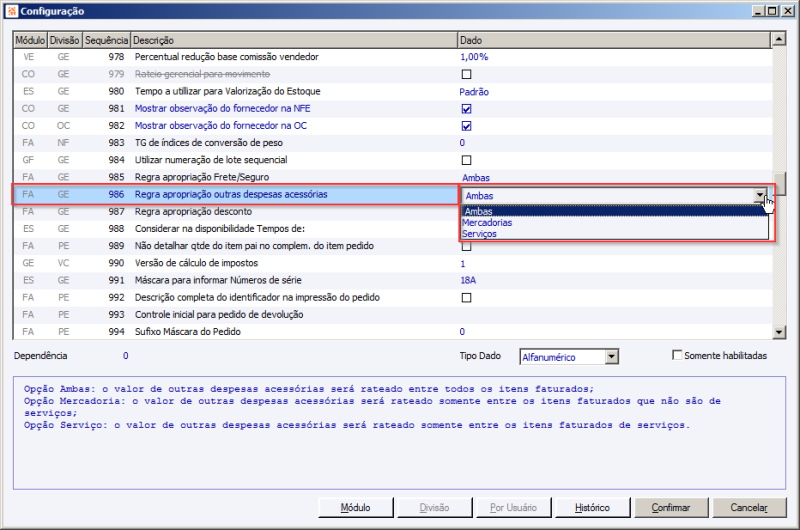Screen dimensions: 800x530
Task: Click the Descrição column header
Action: (294, 40)
